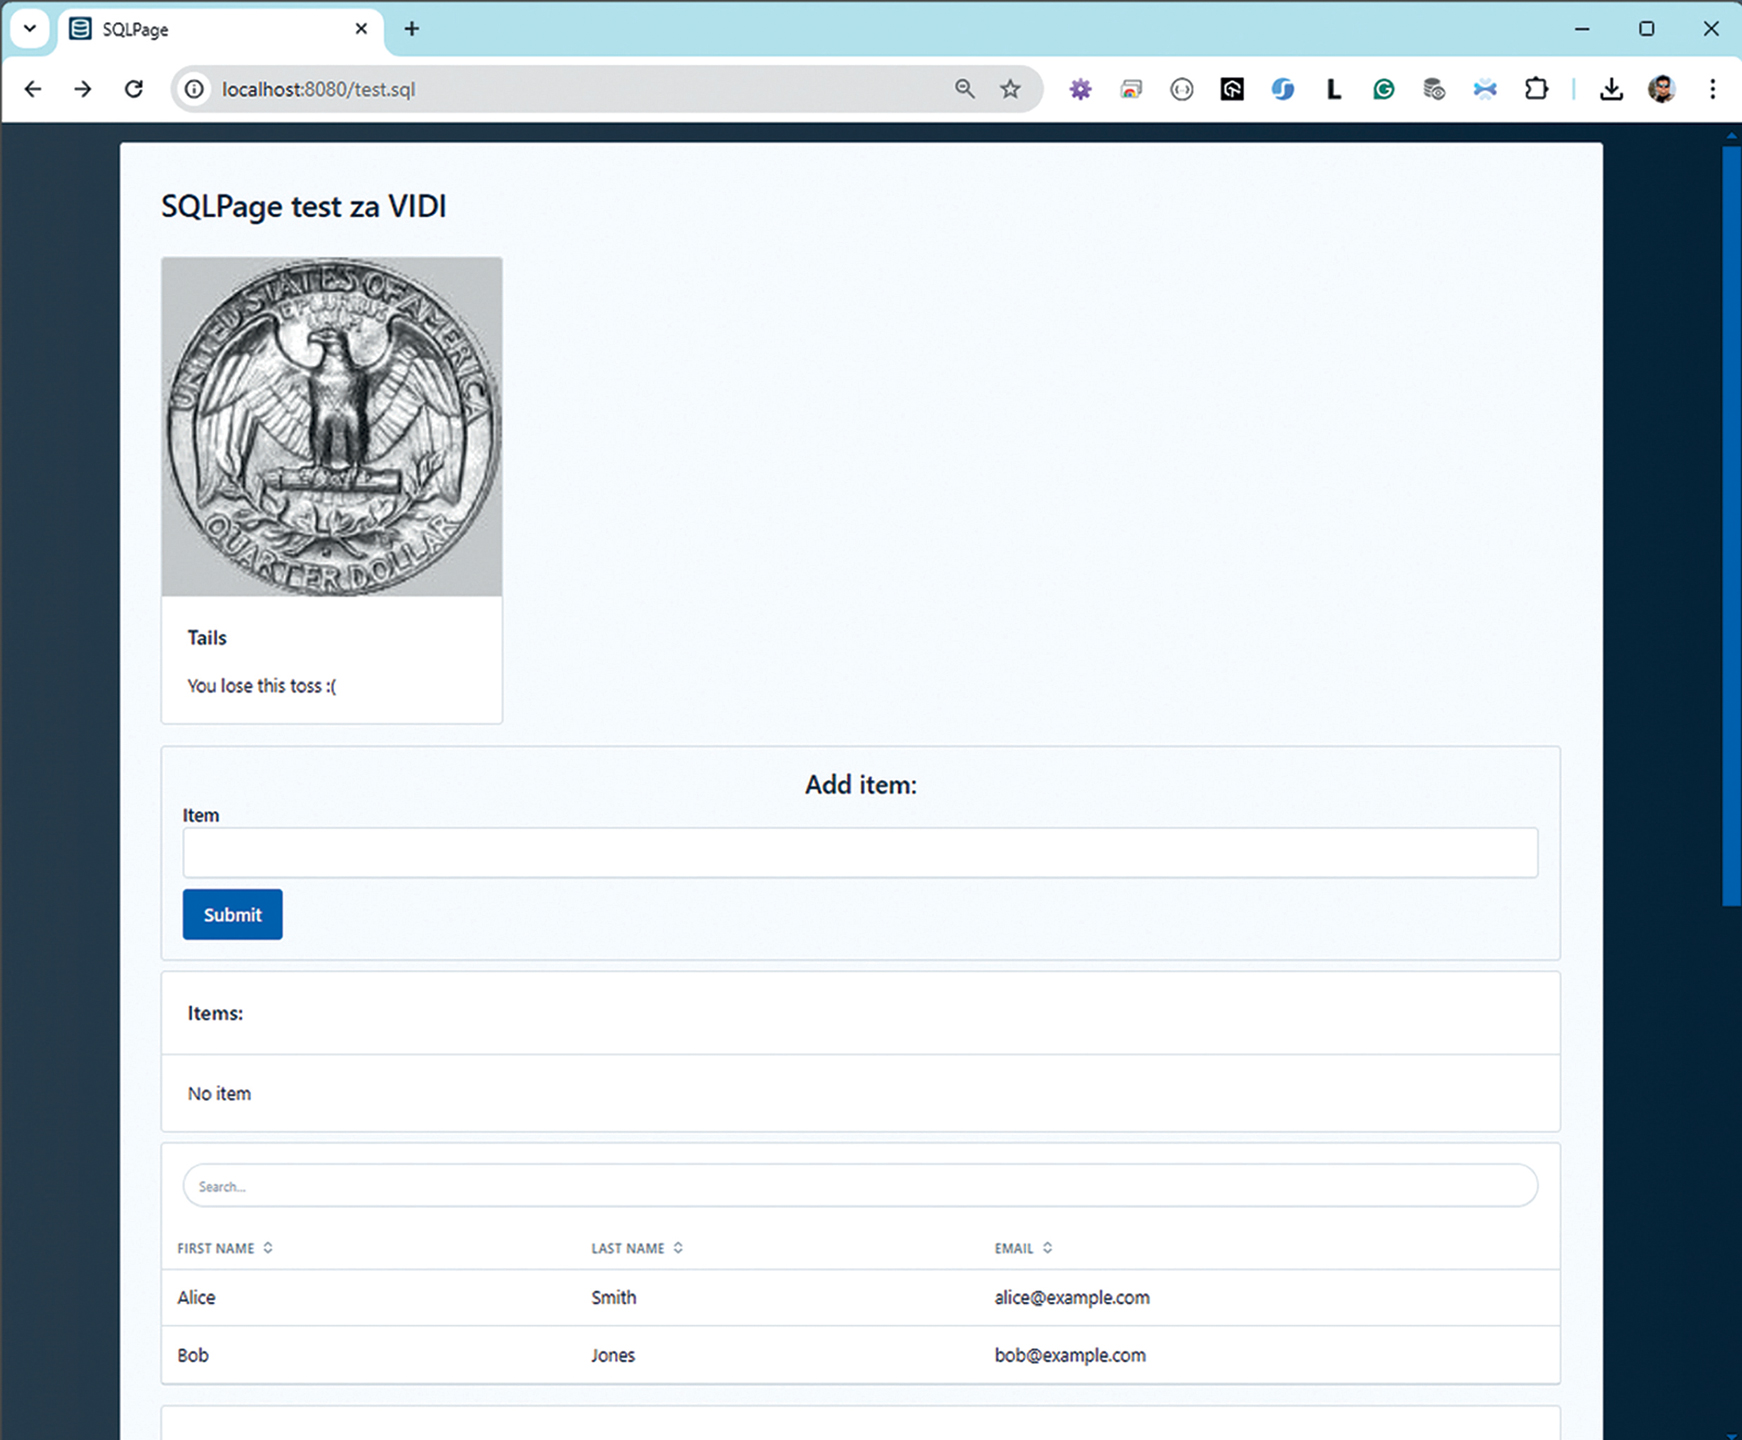Click the Bob first name cell
This screenshot has height=1440, width=1742.
point(193,1355)
